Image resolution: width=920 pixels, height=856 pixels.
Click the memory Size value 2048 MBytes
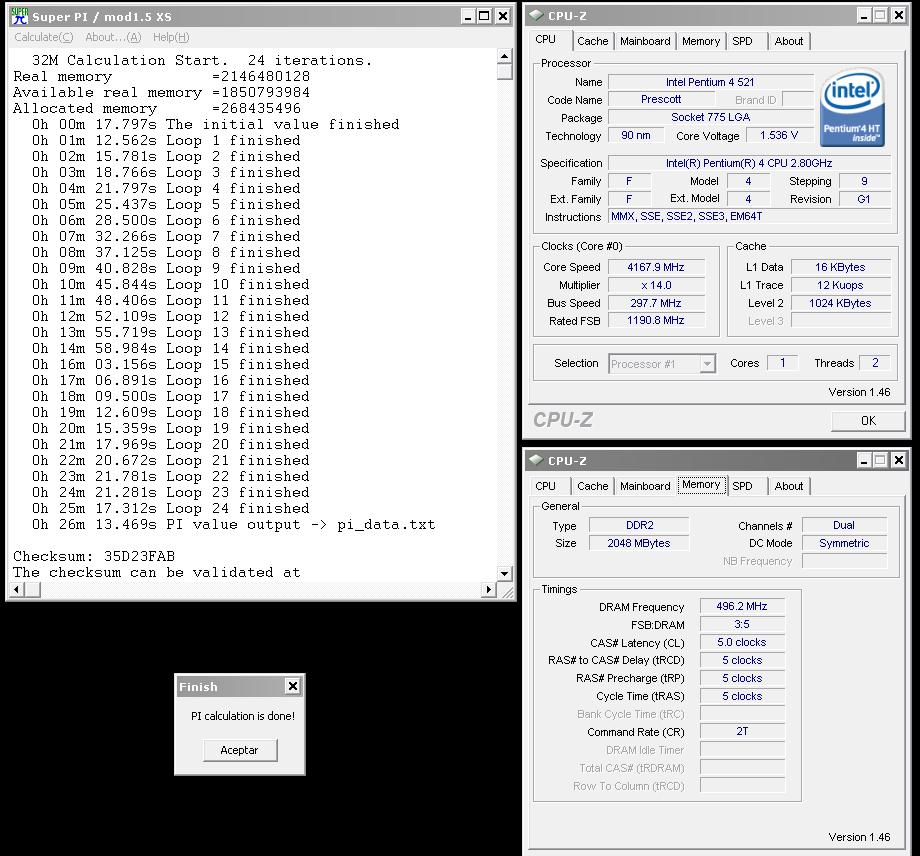pos(639,543)
